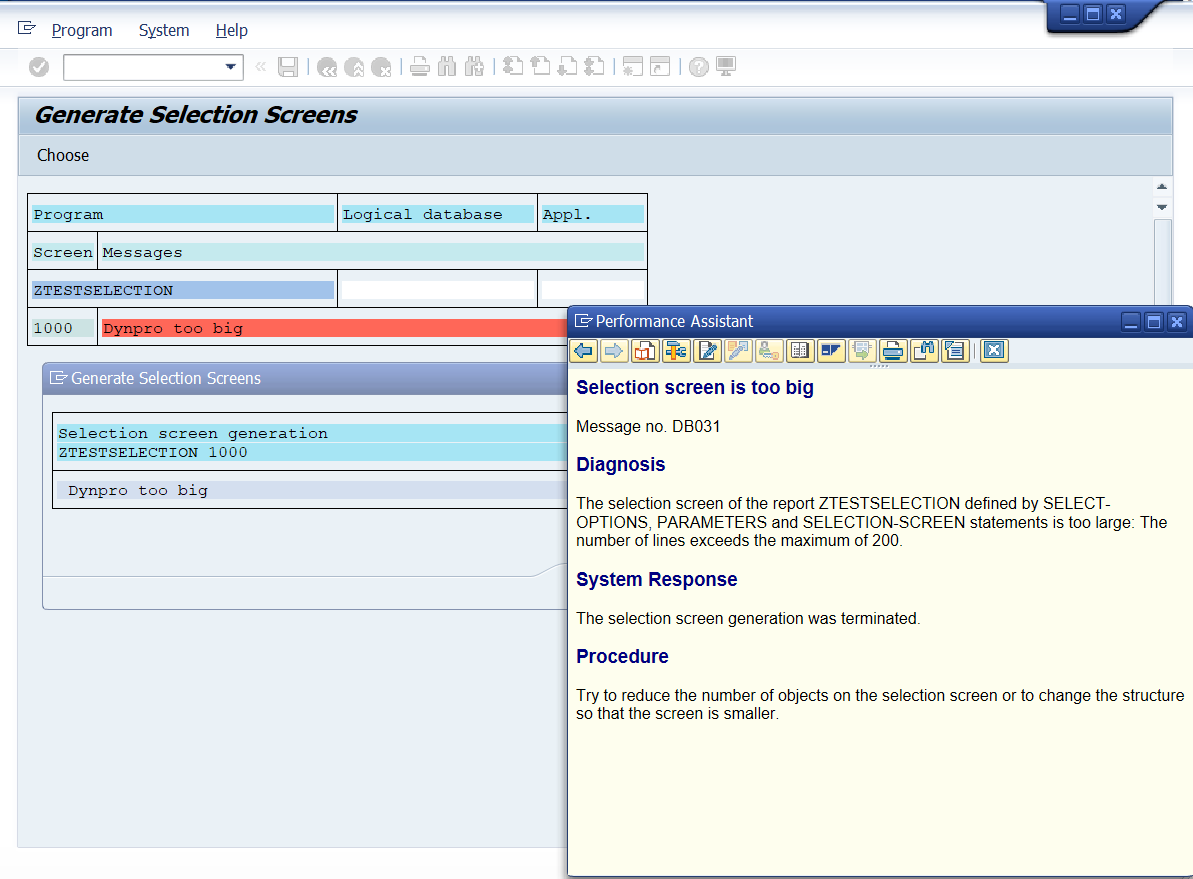This screenshot has width=1193, height=879.
Task: Click the Choose button
Action: coord(63,155)
